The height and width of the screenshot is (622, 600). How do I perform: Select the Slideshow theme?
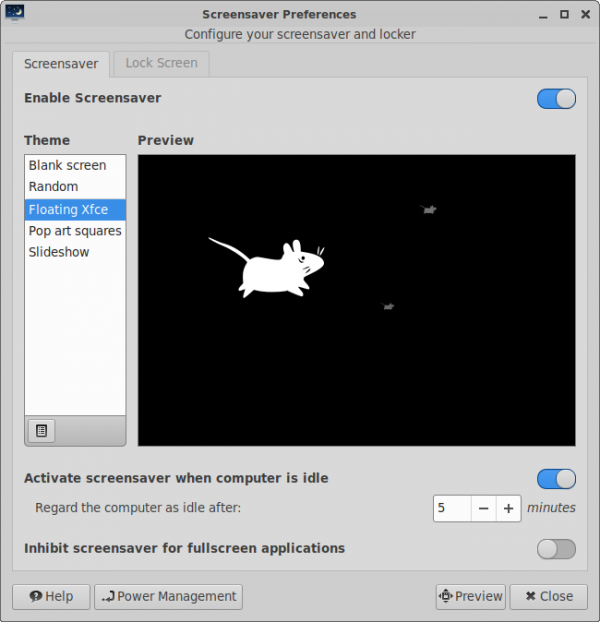pos(59,252)
